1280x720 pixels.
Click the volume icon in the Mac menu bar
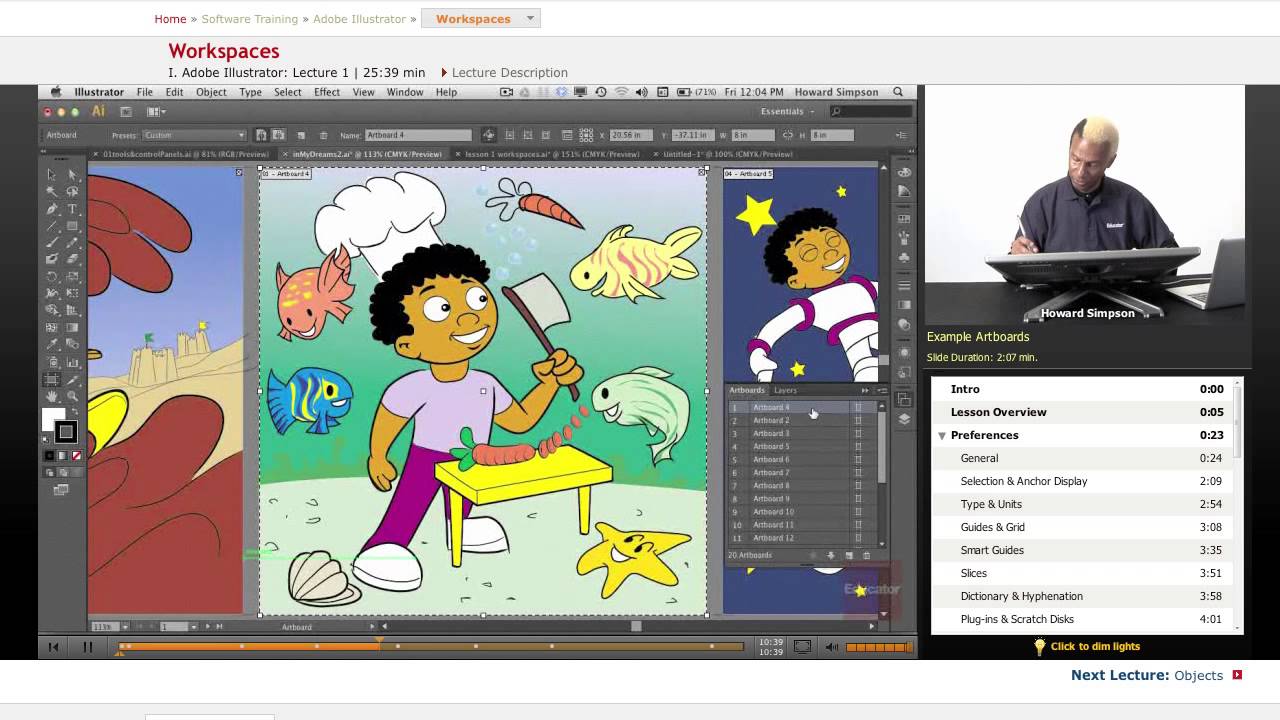[641, 92]
